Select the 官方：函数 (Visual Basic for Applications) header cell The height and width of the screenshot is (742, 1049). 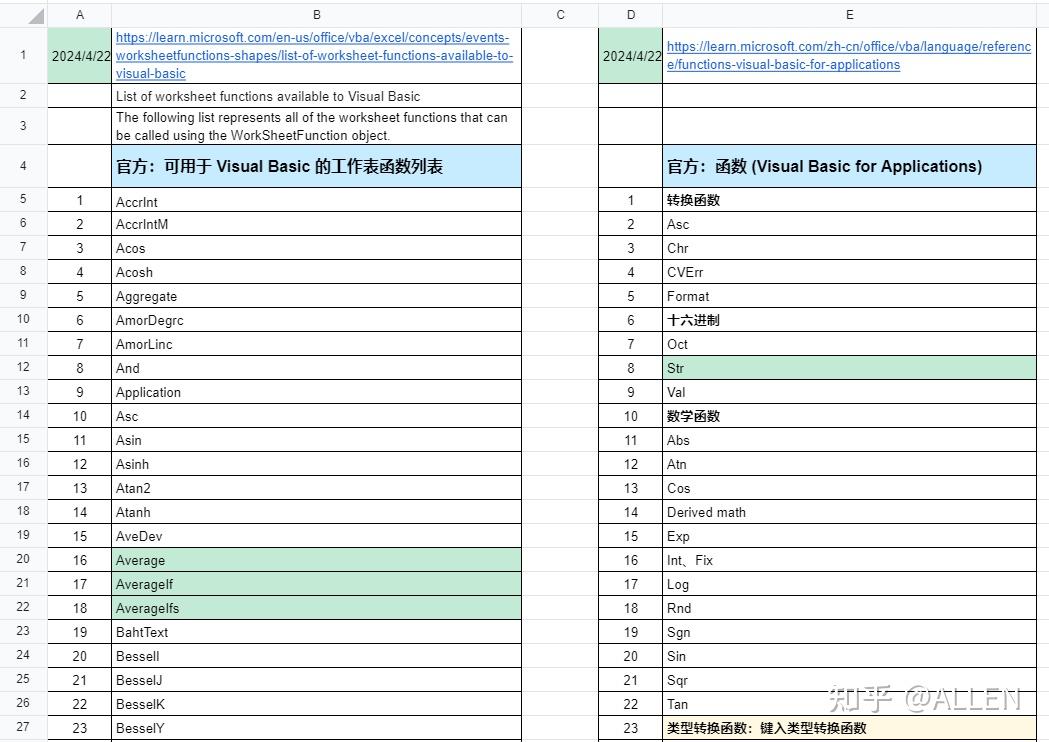(x=848, y=166)
